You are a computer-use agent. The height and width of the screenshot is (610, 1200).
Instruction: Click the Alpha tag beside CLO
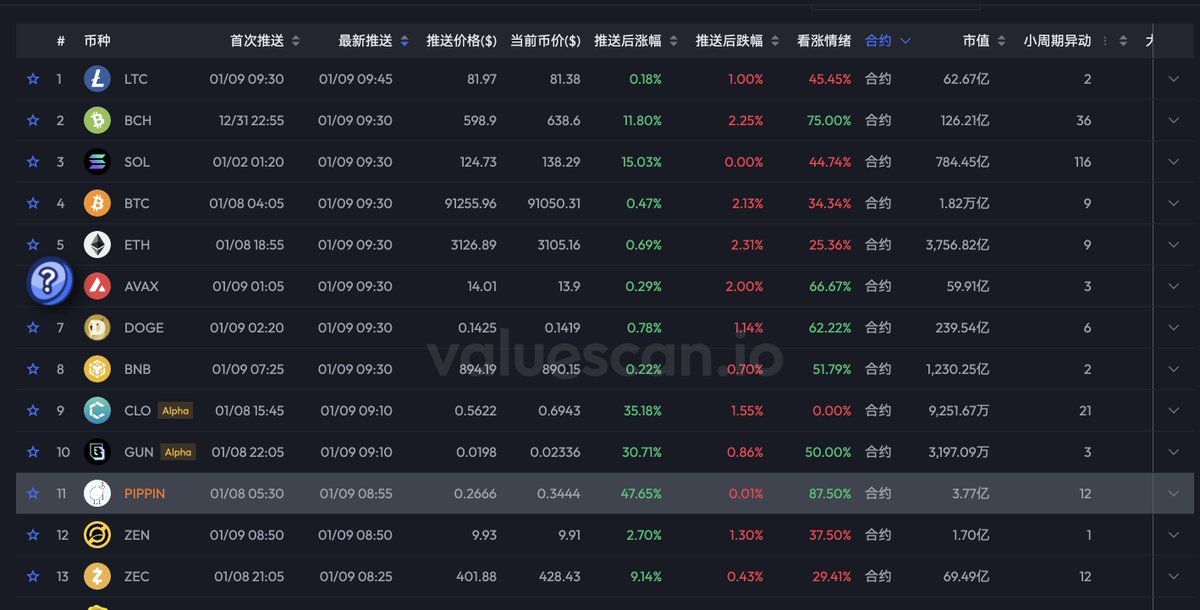(175, 411)
